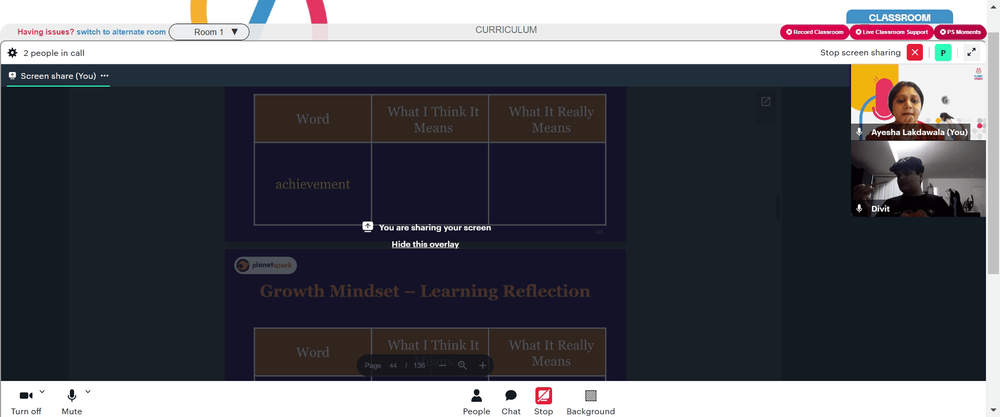The image size is (1000, 417).
Task: Select Divit's video thumbnail
Action: (x=904, y=179)
